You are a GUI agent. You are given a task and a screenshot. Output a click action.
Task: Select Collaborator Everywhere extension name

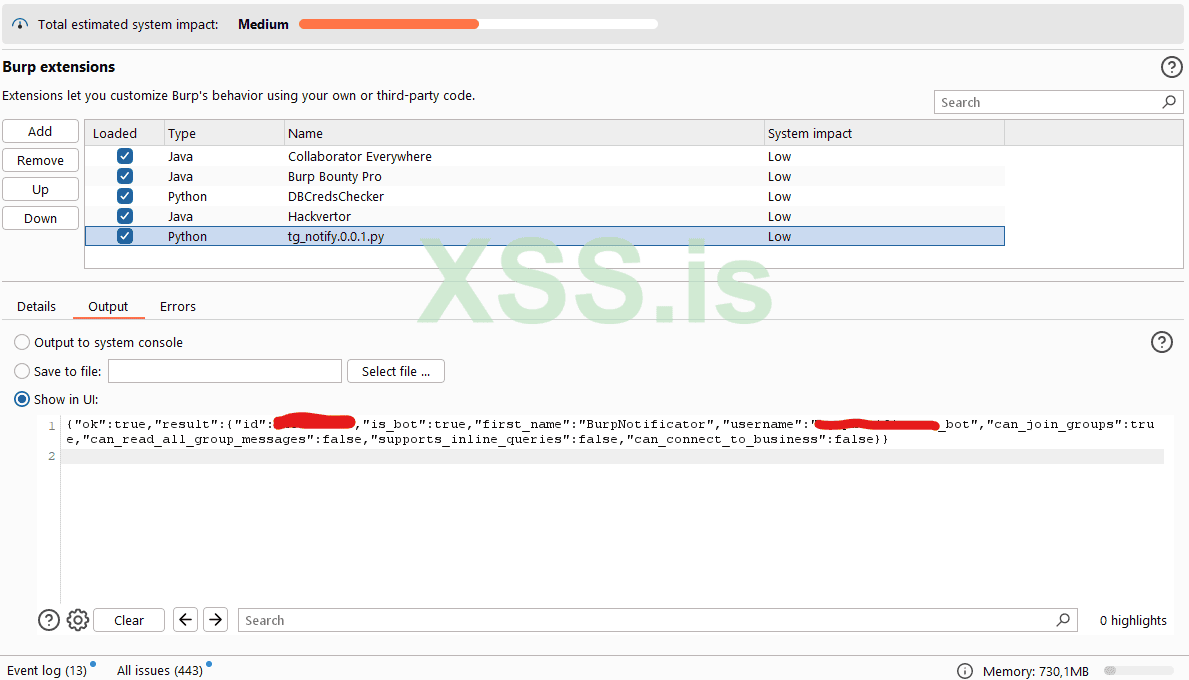pyautogui.click(x=359, y=156)
